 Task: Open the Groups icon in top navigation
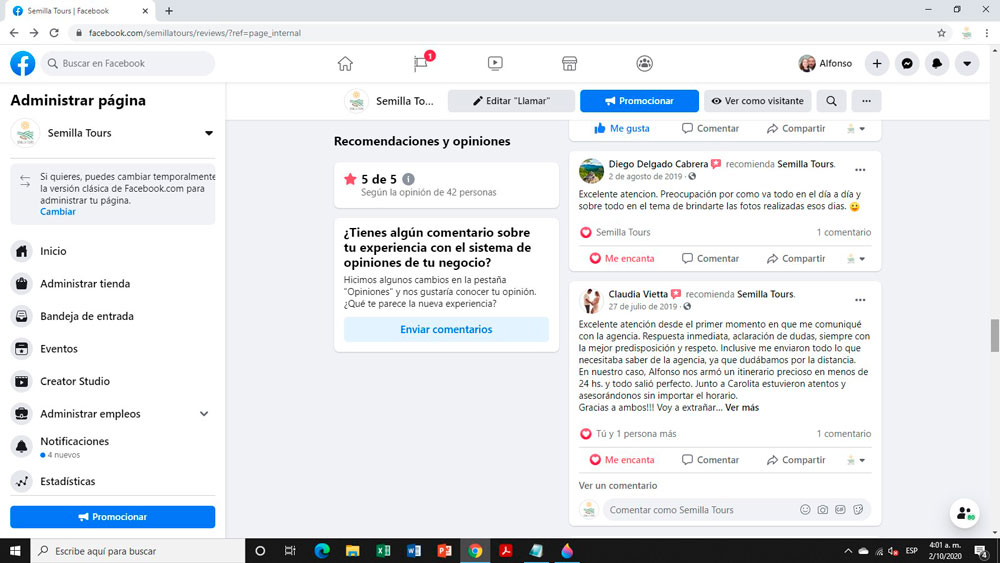click(644, 63)
